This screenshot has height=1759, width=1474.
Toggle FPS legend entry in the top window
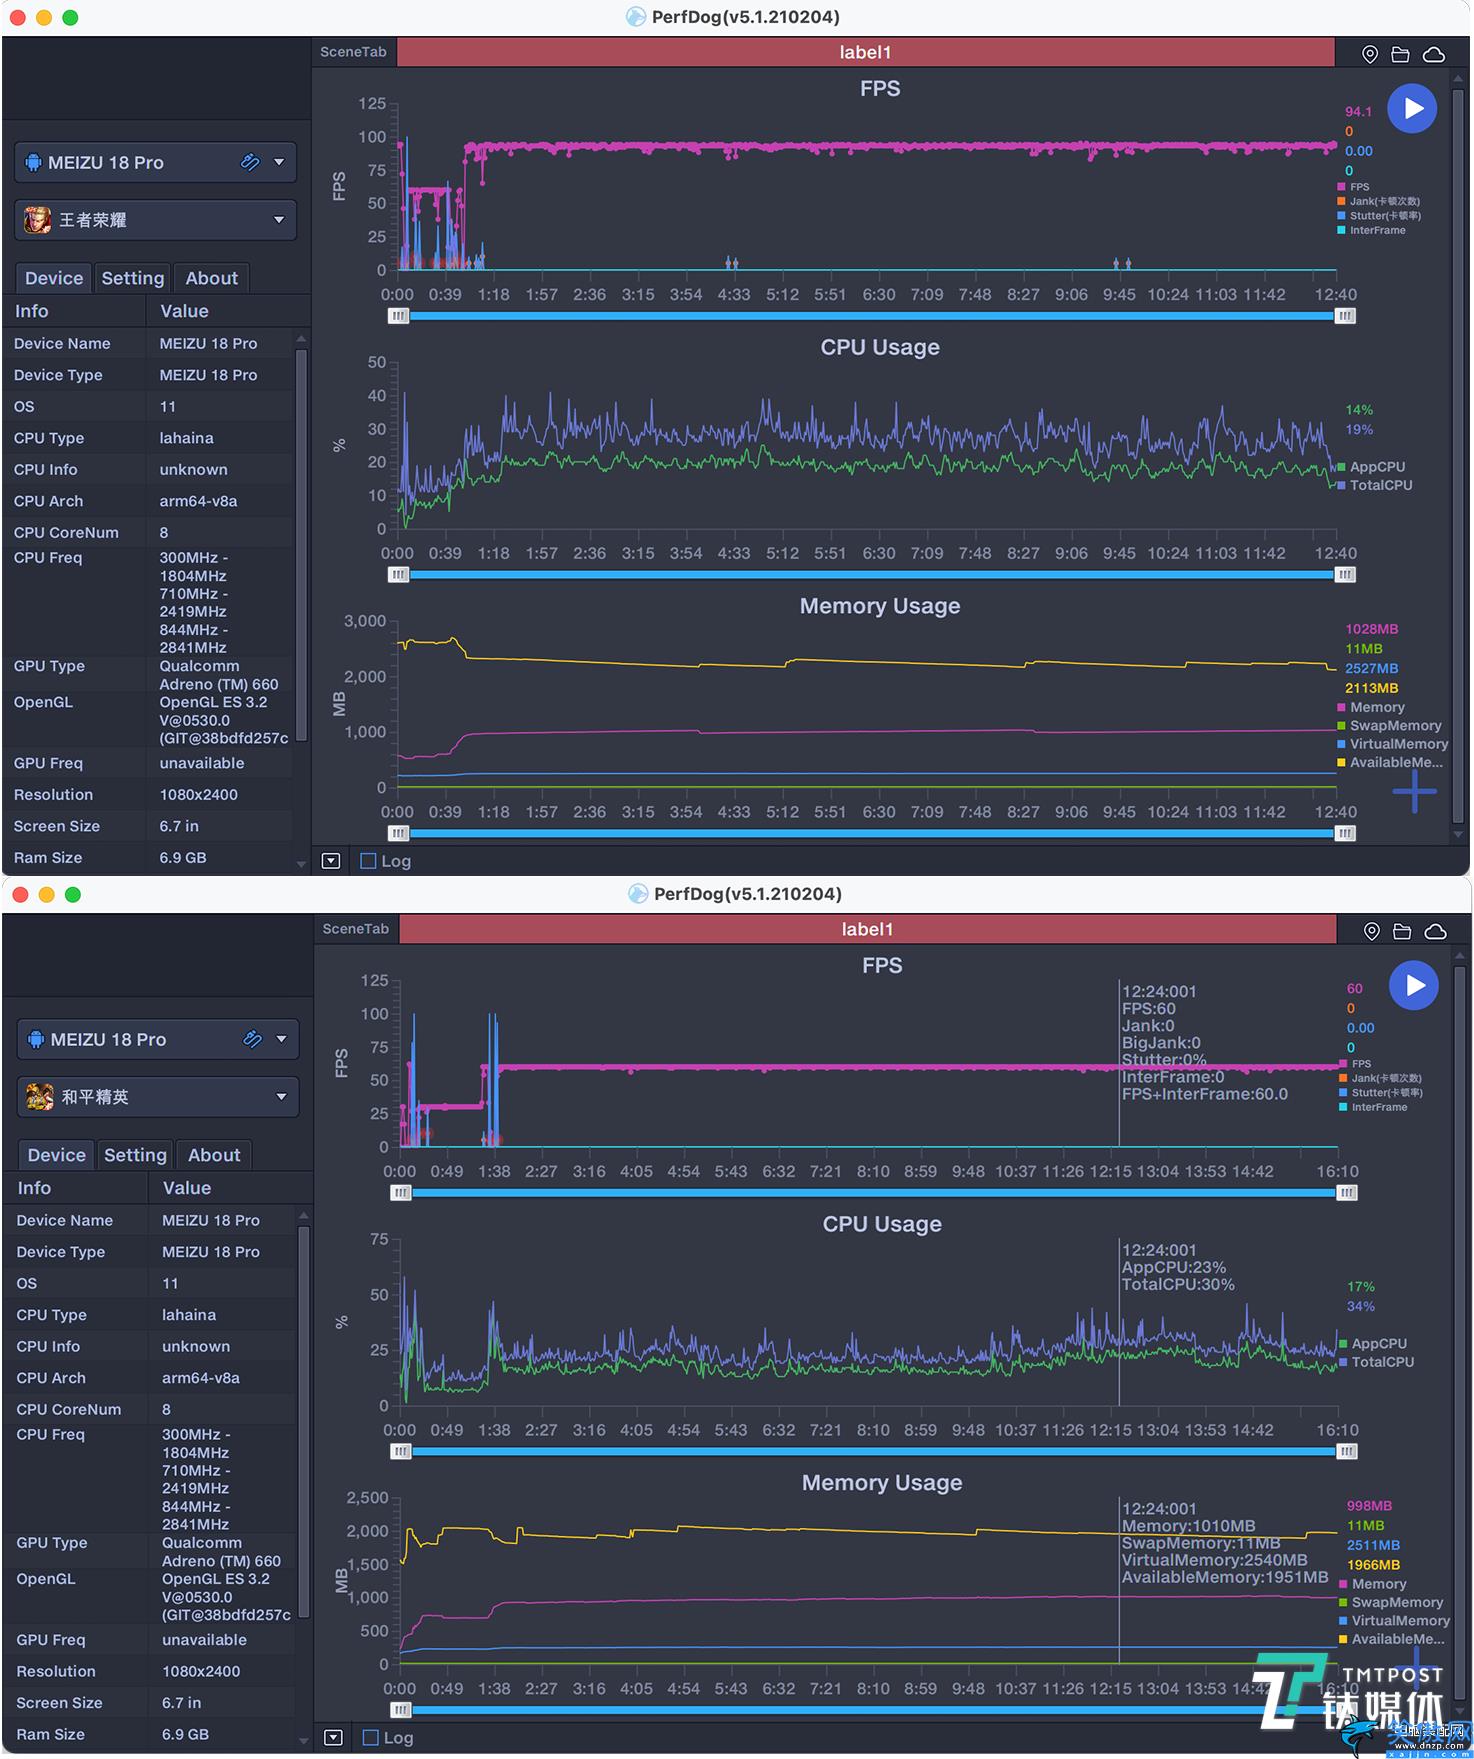click(x=1354, y=187)
